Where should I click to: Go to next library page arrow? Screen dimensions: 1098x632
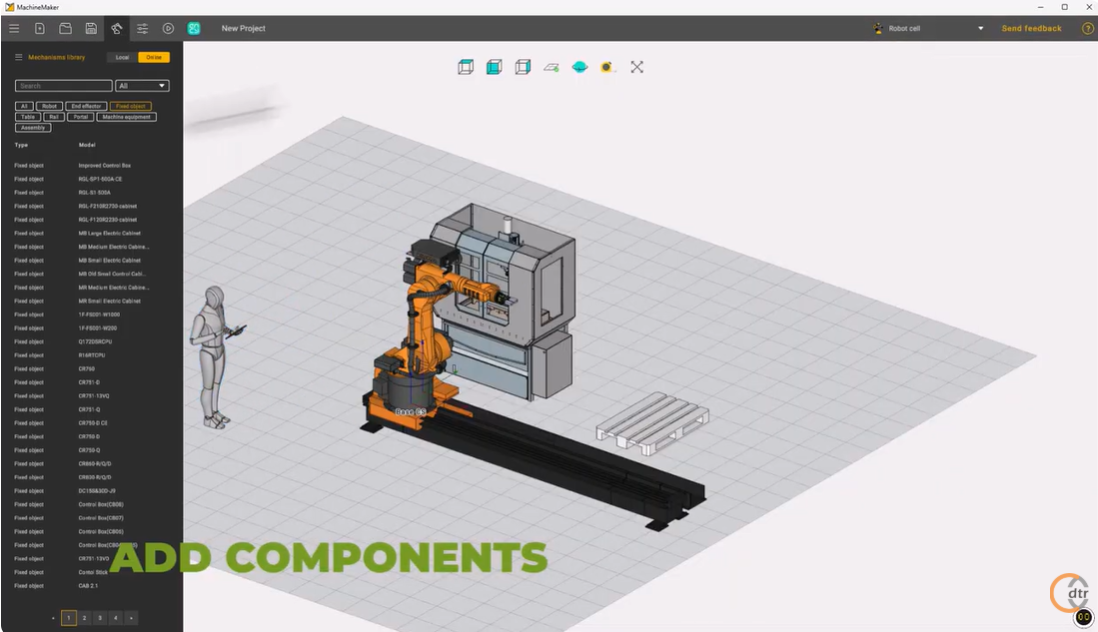[x=131, y=618]
